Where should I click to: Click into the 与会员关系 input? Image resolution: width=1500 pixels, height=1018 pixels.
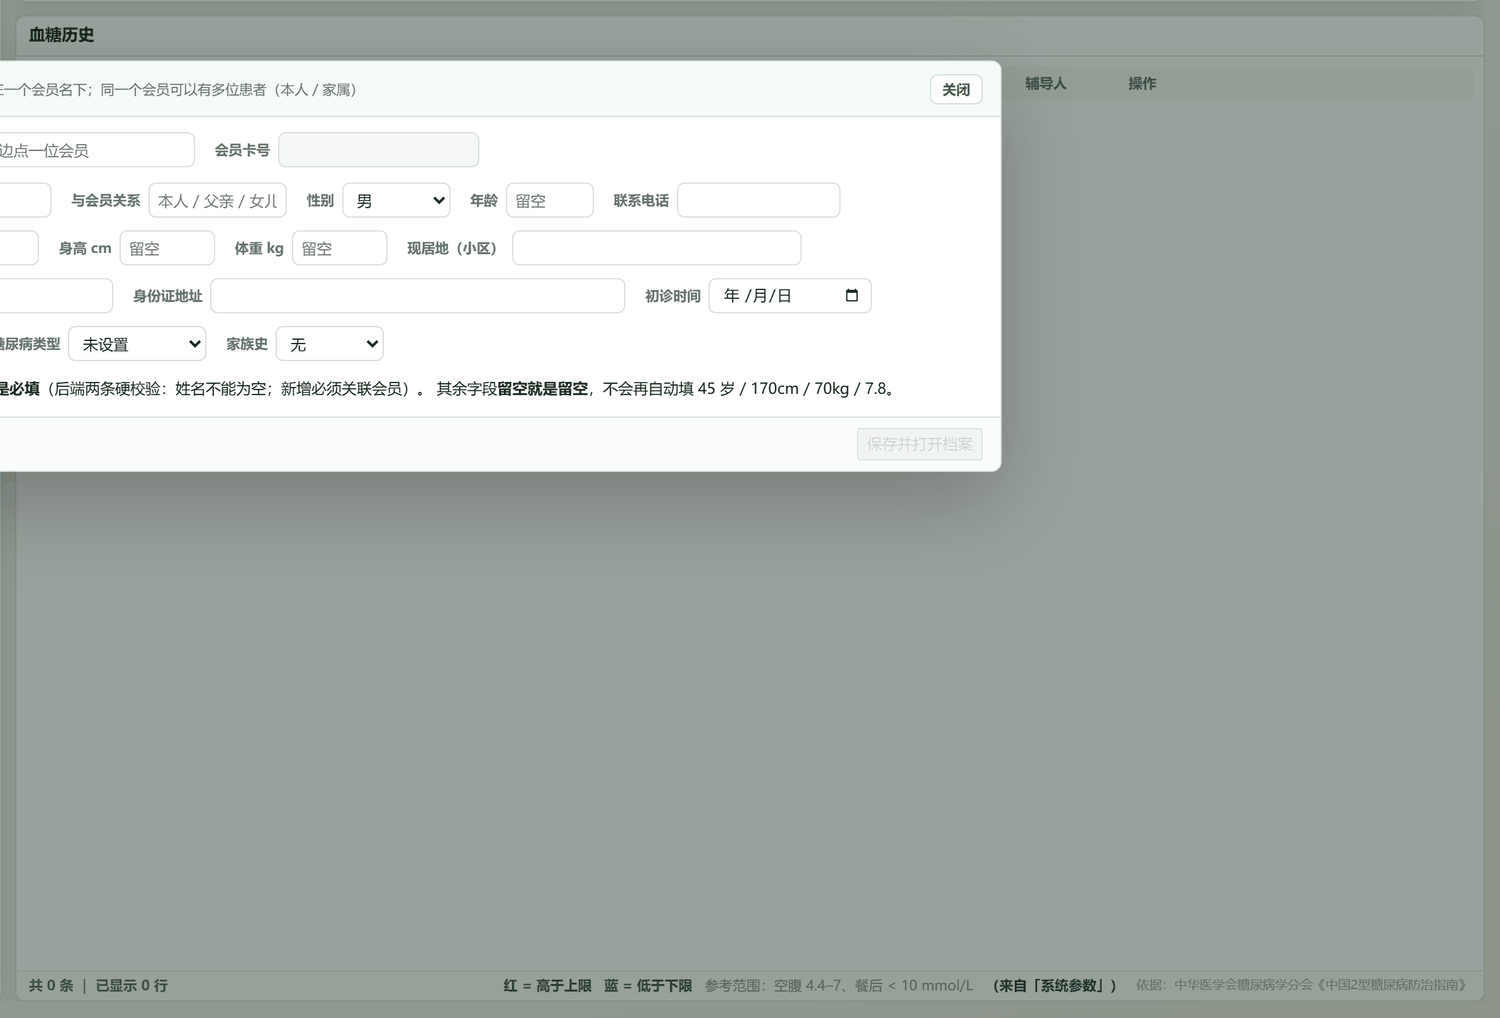[x=218, y=200]
